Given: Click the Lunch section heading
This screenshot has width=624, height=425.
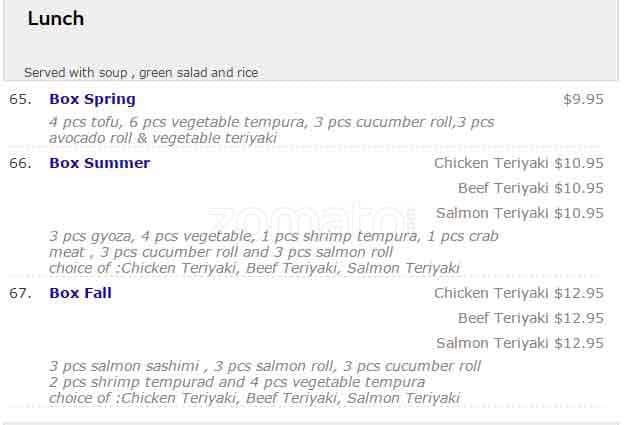Looking at the screenshot, I should coord(56,19).
